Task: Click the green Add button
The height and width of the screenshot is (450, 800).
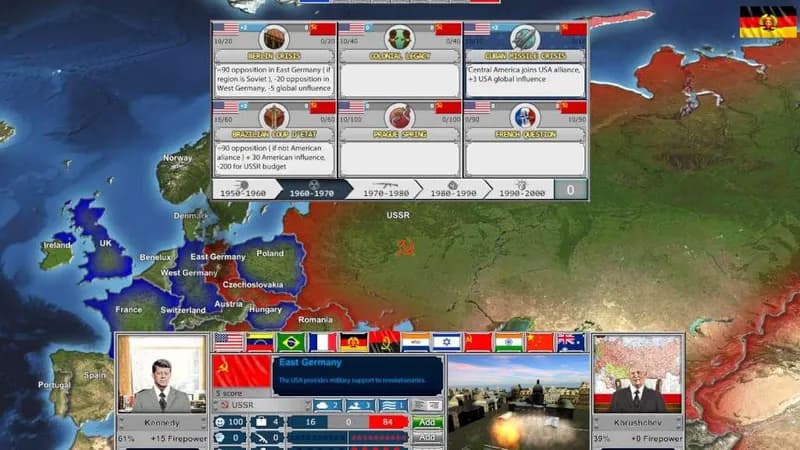Action: [427, 422]
